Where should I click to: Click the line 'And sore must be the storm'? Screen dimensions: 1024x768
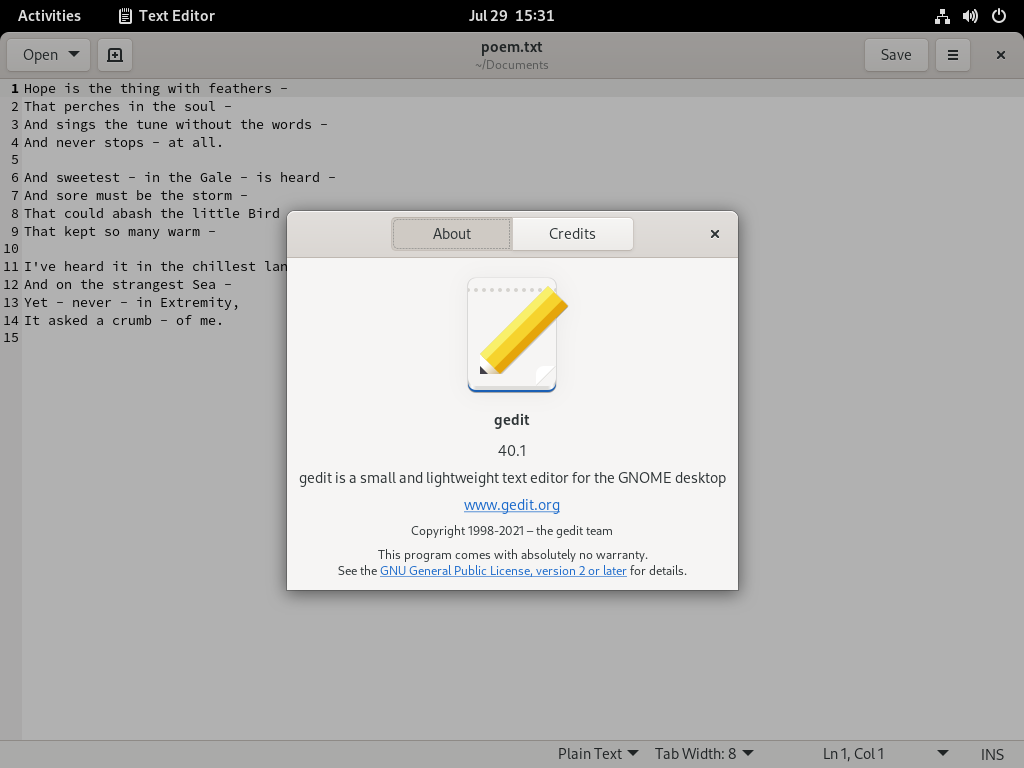(136, 195)
